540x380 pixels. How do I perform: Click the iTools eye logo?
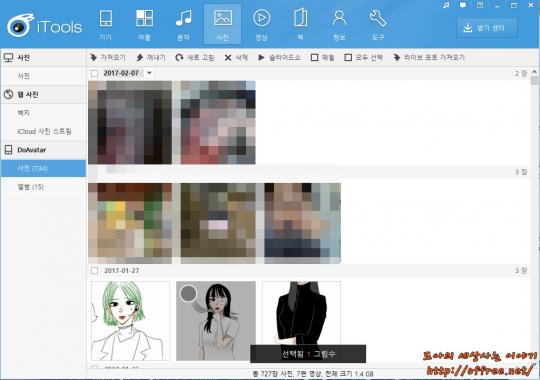[x=21, y=25]
